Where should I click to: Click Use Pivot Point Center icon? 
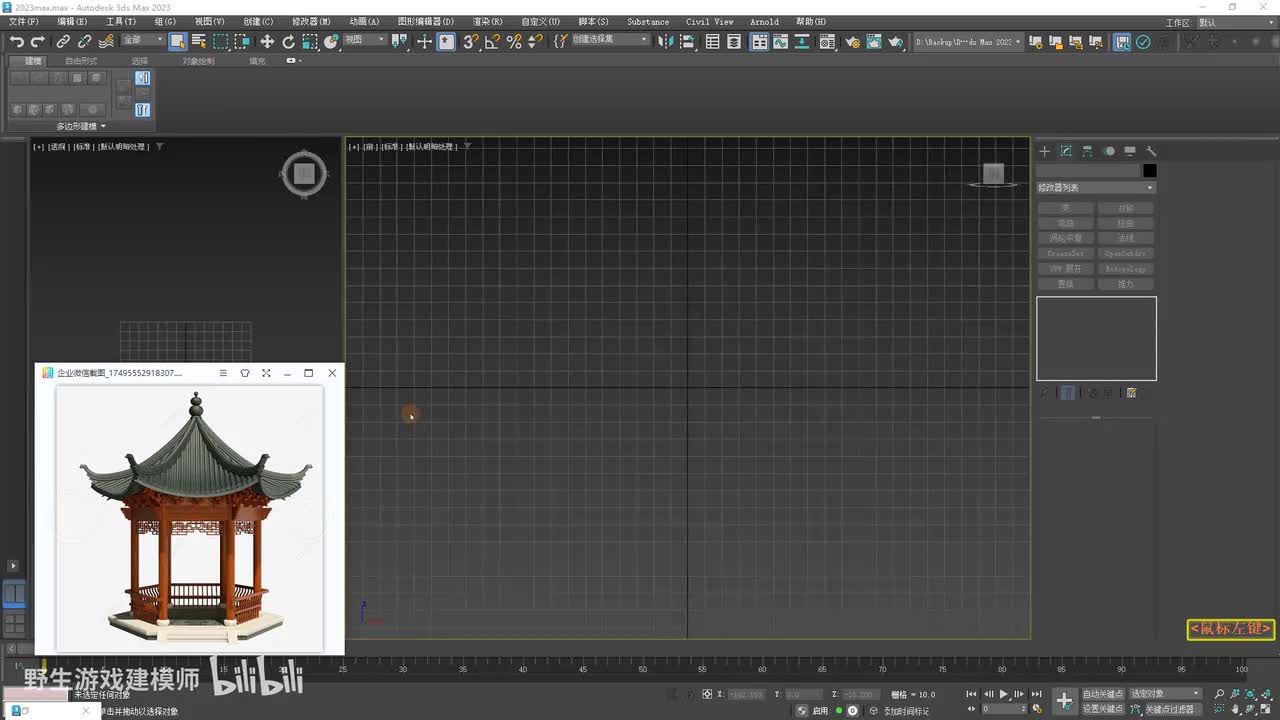click(x=400, y=41)
